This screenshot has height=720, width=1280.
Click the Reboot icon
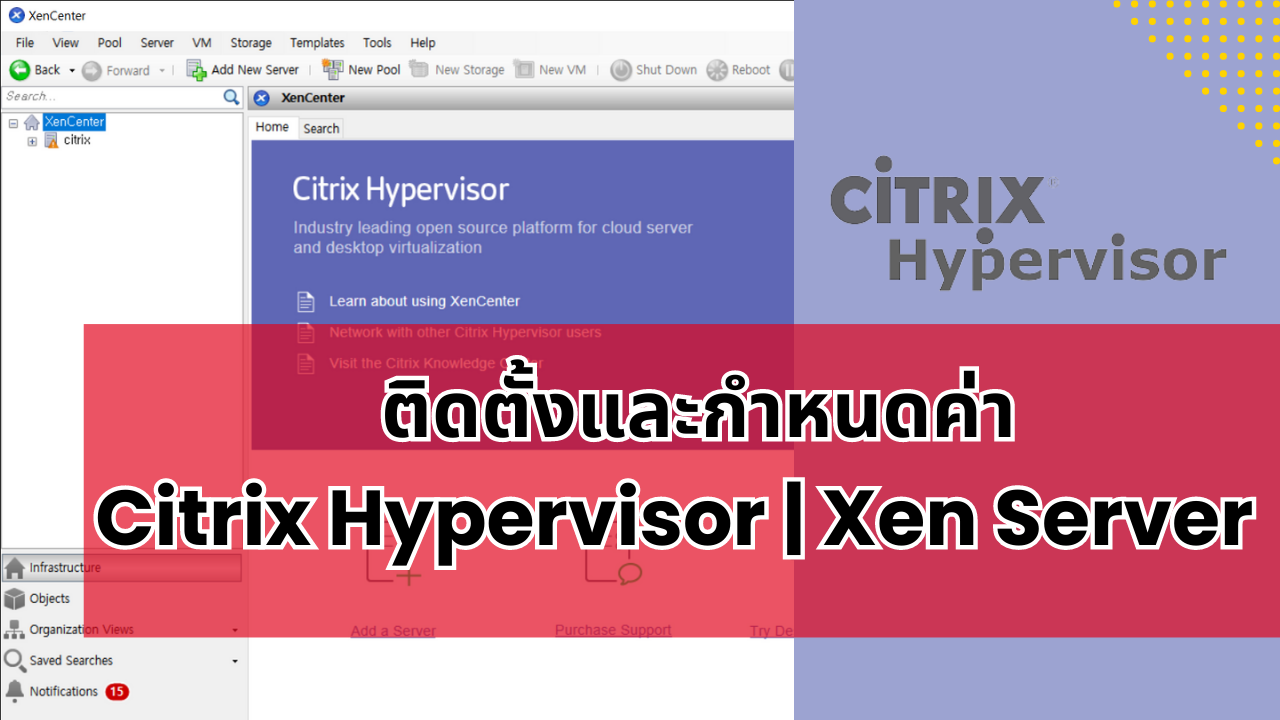(x=717, y=70)
